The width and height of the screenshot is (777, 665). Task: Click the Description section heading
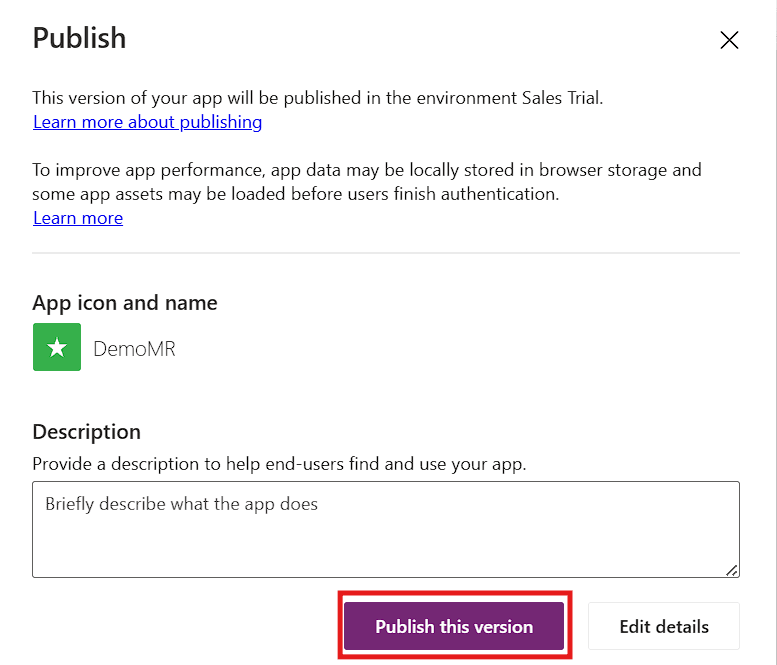(87, 432)
